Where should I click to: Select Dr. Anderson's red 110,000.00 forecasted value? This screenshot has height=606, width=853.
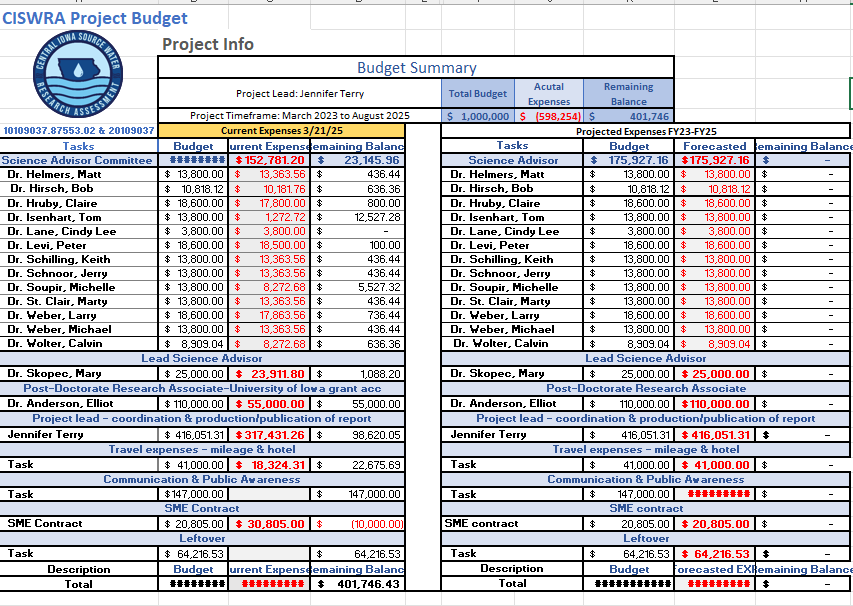(x=714, y=404)
